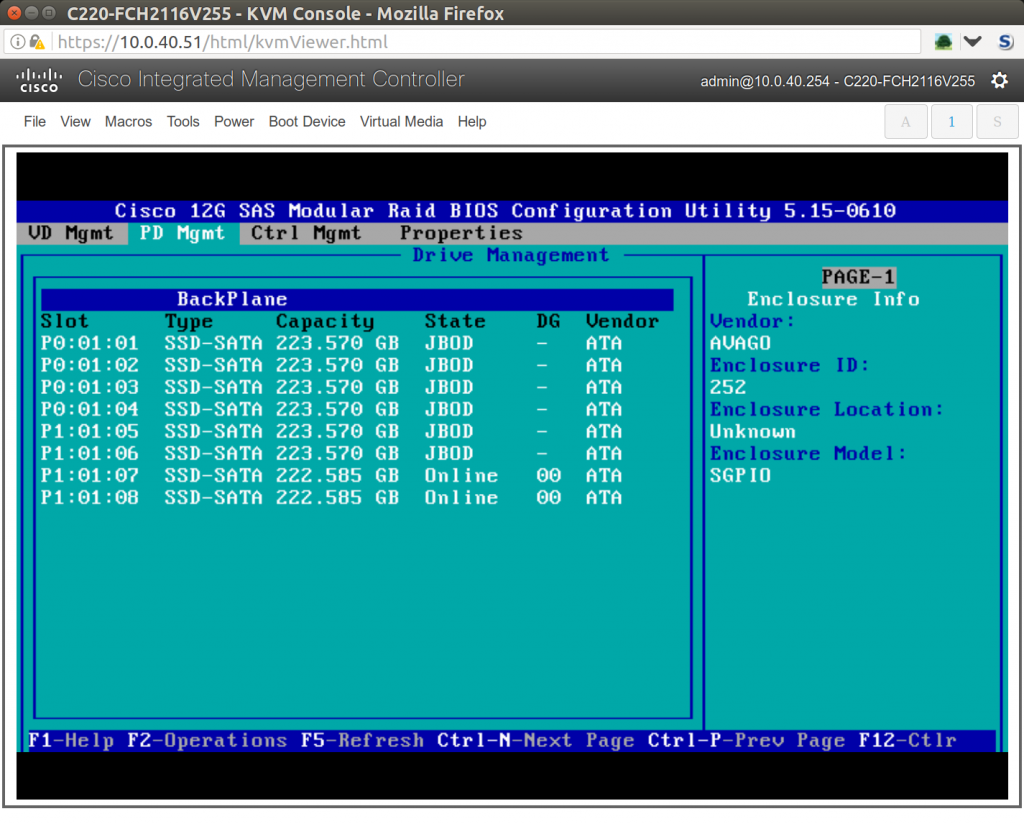Click the JBOD state of P0:01:01
The width and height of the screenshot is (1024, 824).
tap(449, 343)
